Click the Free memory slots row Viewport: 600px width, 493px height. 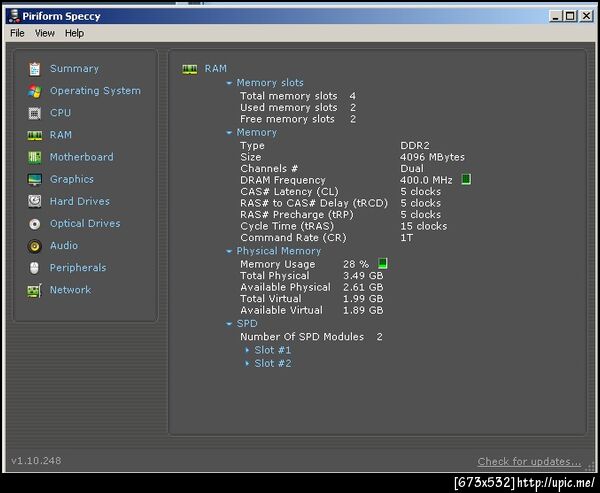(x=298, y=119)
